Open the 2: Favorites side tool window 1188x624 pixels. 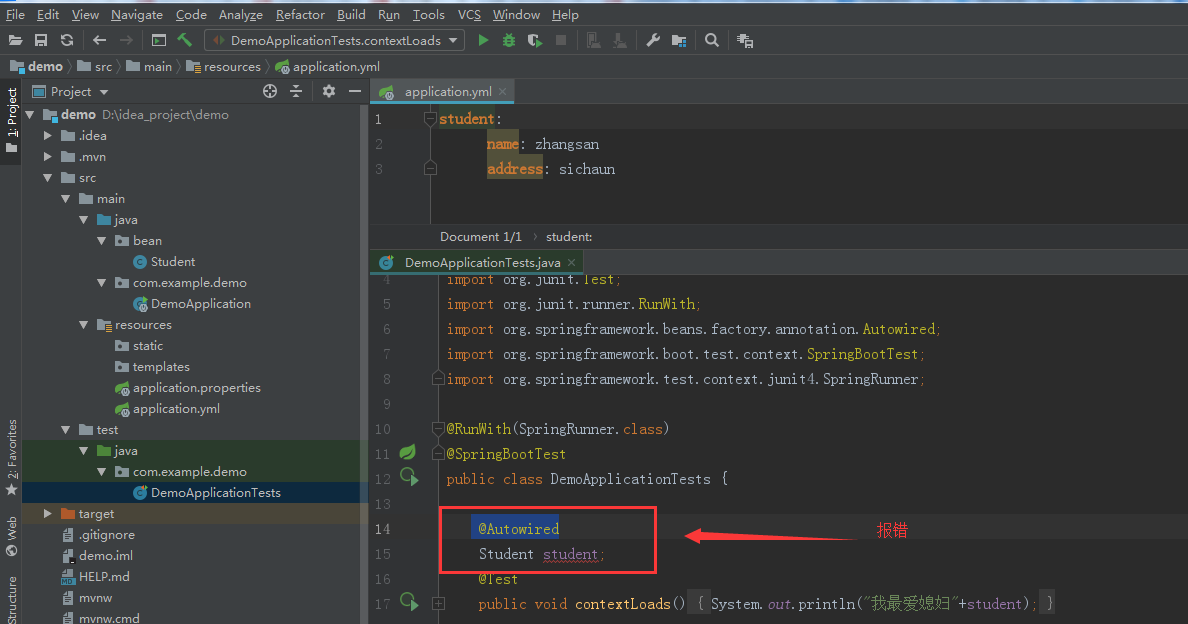[11, 458]
